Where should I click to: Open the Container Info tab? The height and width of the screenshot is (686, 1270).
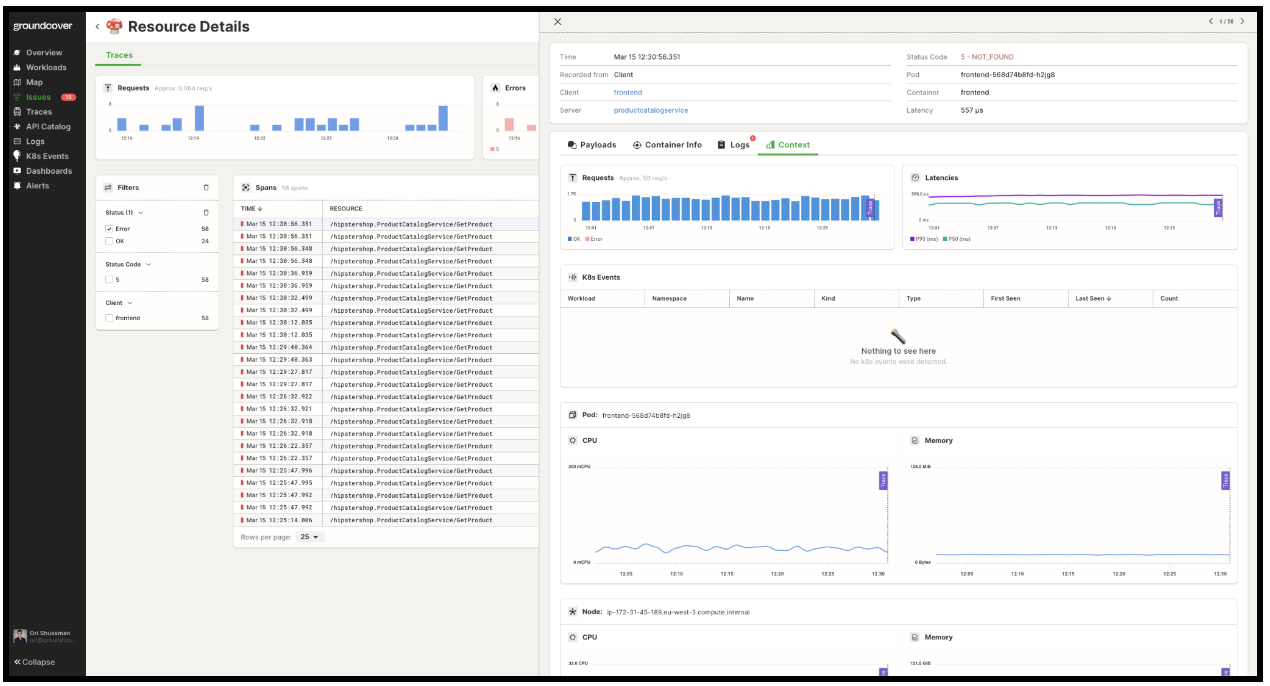click(667, 145)
